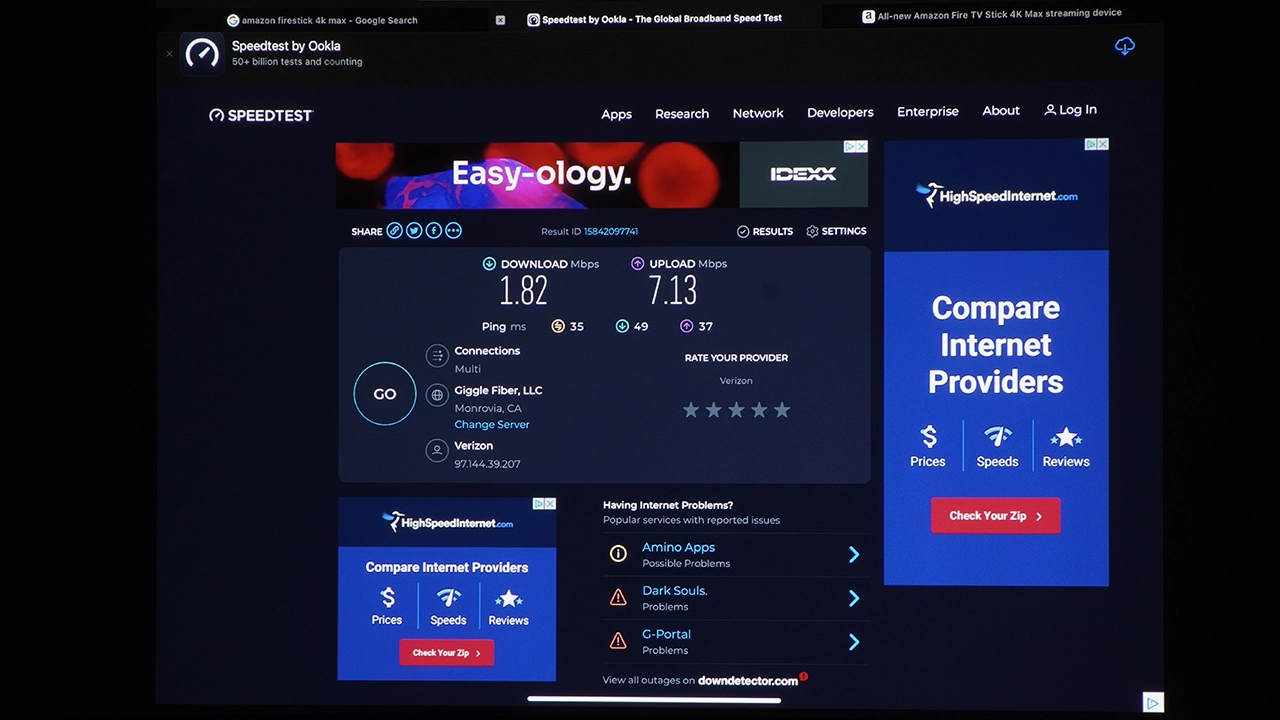Open the Settings gear
Image resolution: width=1280 pixels, height=720 pixels.
click(x=836, y=231)
